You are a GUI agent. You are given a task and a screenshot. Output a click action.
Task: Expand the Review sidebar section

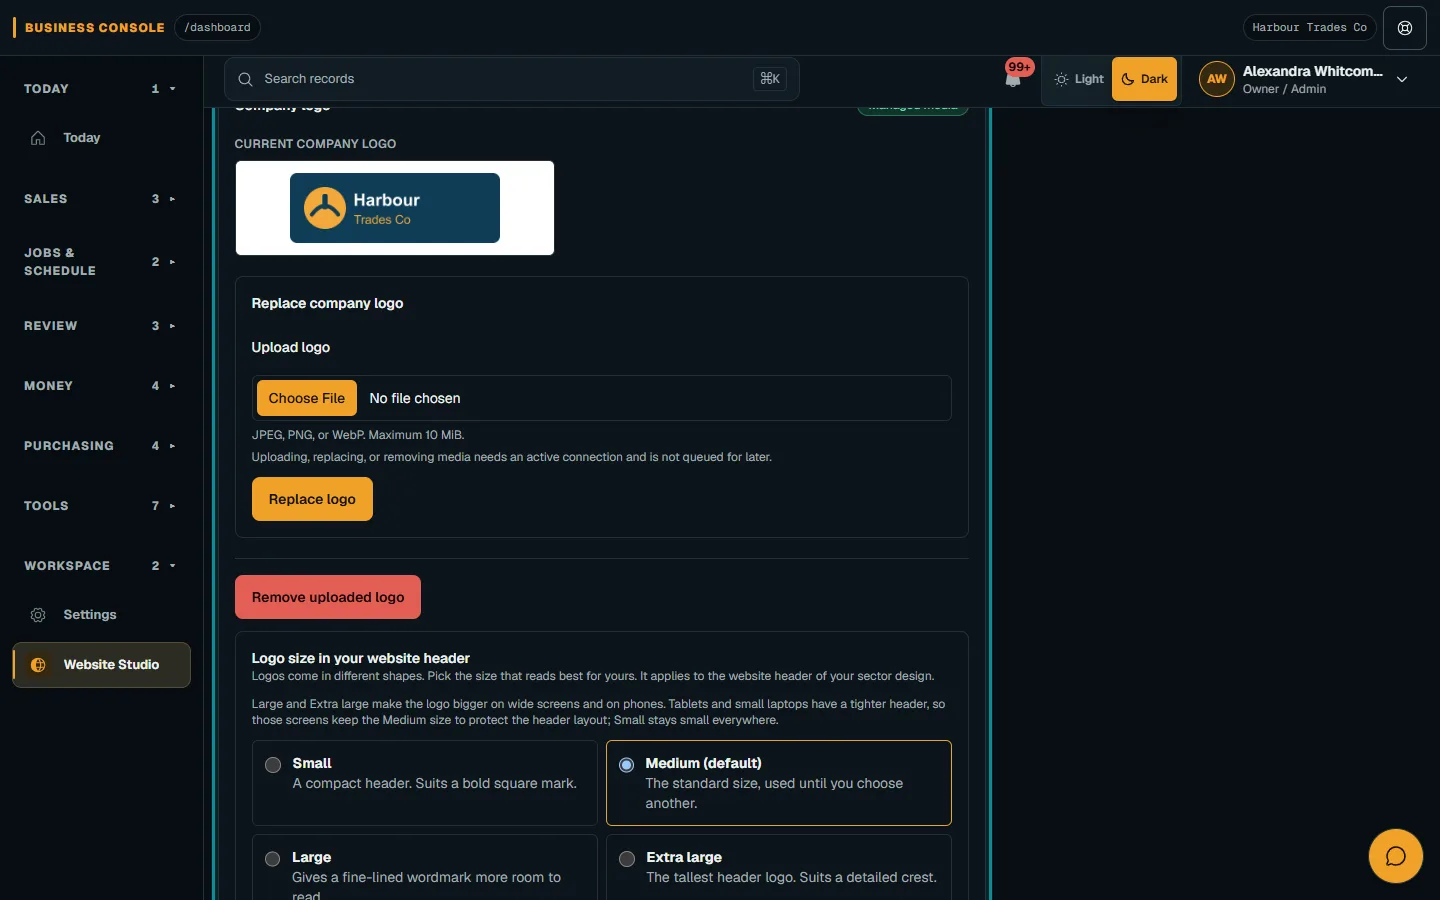click(100, 326)
